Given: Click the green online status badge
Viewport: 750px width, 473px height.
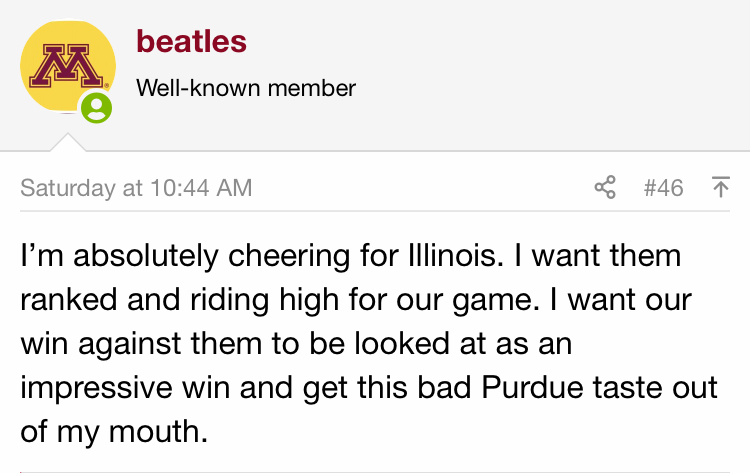Looking at the screenshot, I should 96,107.
